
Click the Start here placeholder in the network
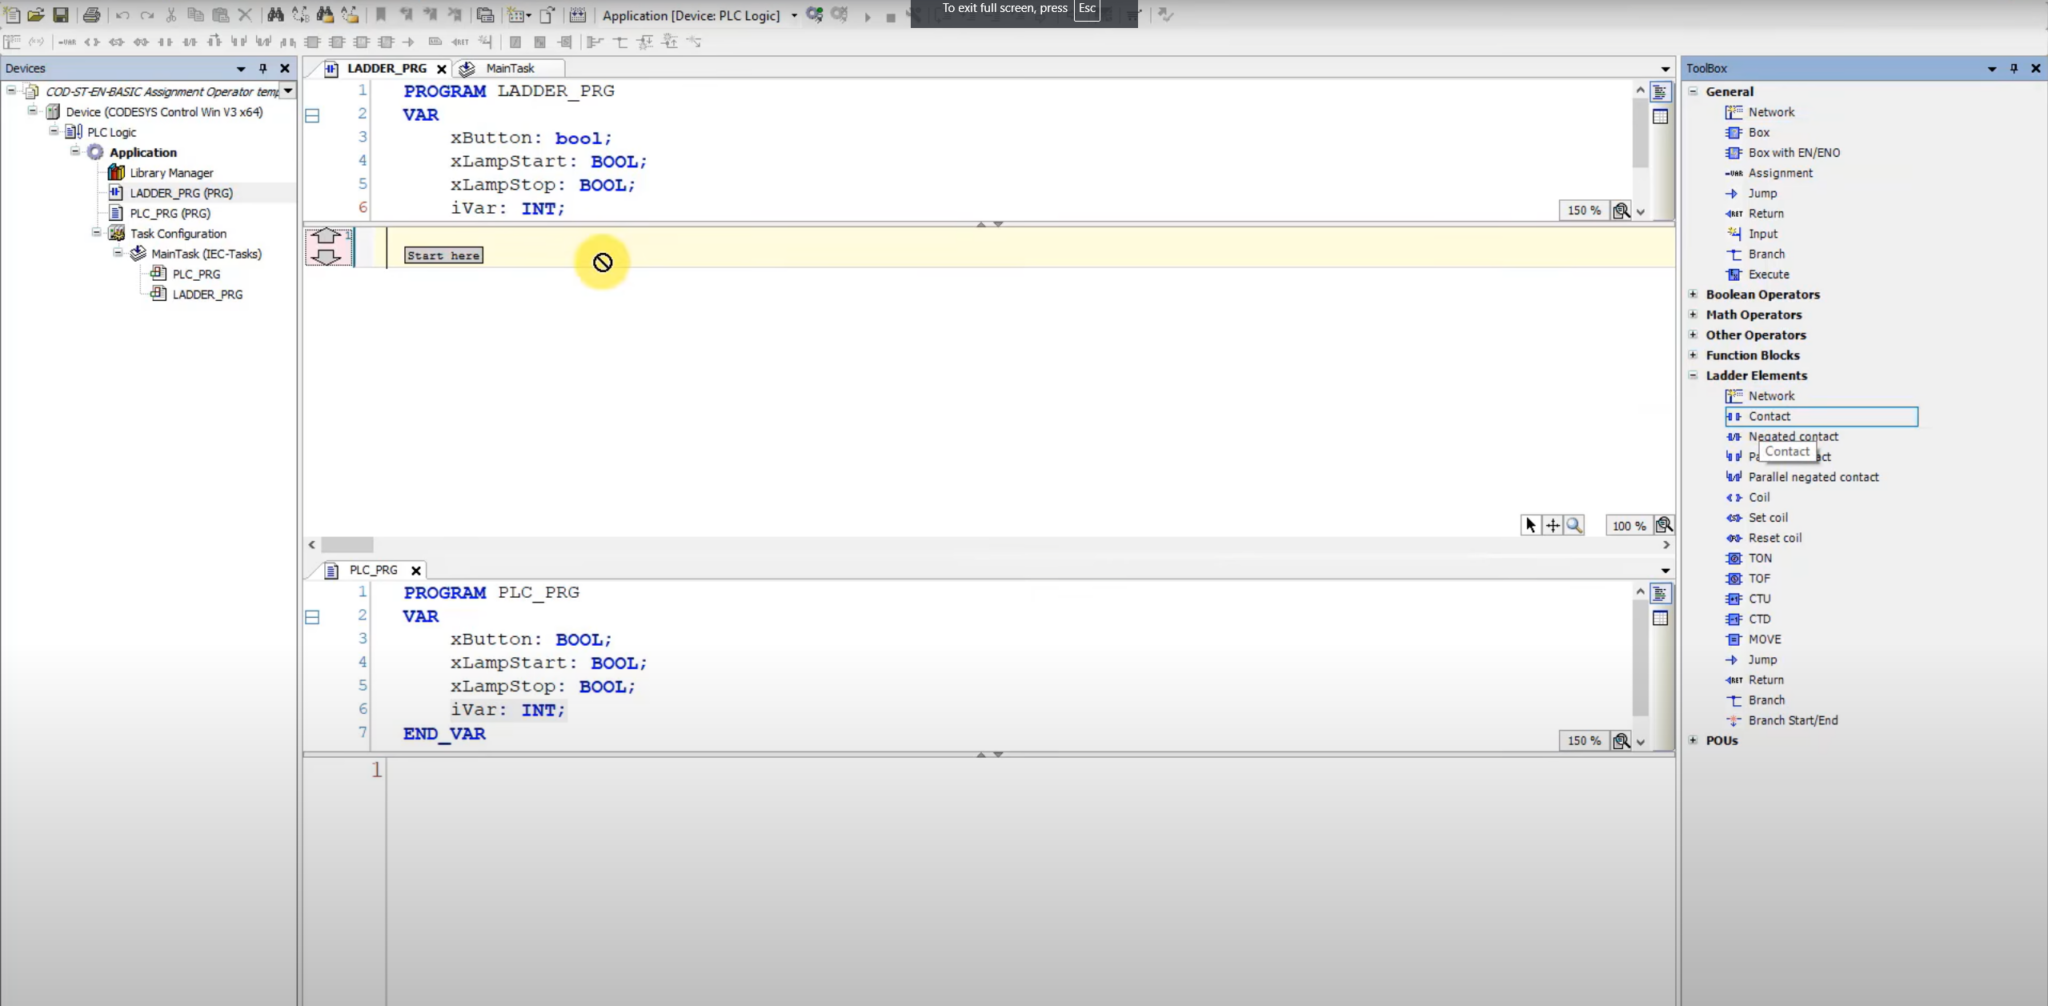click(x=443, y=256)
